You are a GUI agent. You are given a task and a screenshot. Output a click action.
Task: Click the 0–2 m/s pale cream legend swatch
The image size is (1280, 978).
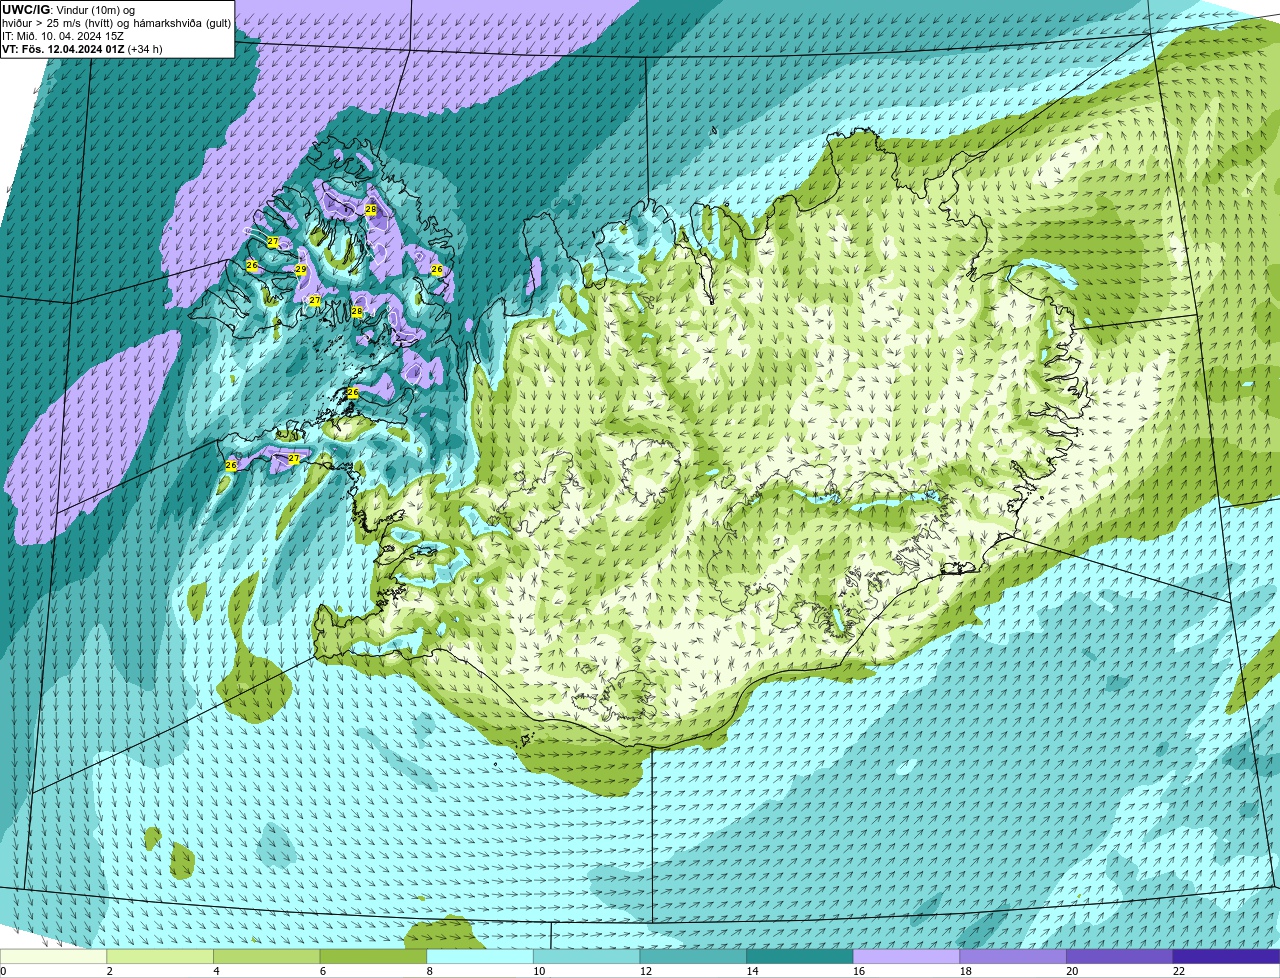(x=53, y=957)
